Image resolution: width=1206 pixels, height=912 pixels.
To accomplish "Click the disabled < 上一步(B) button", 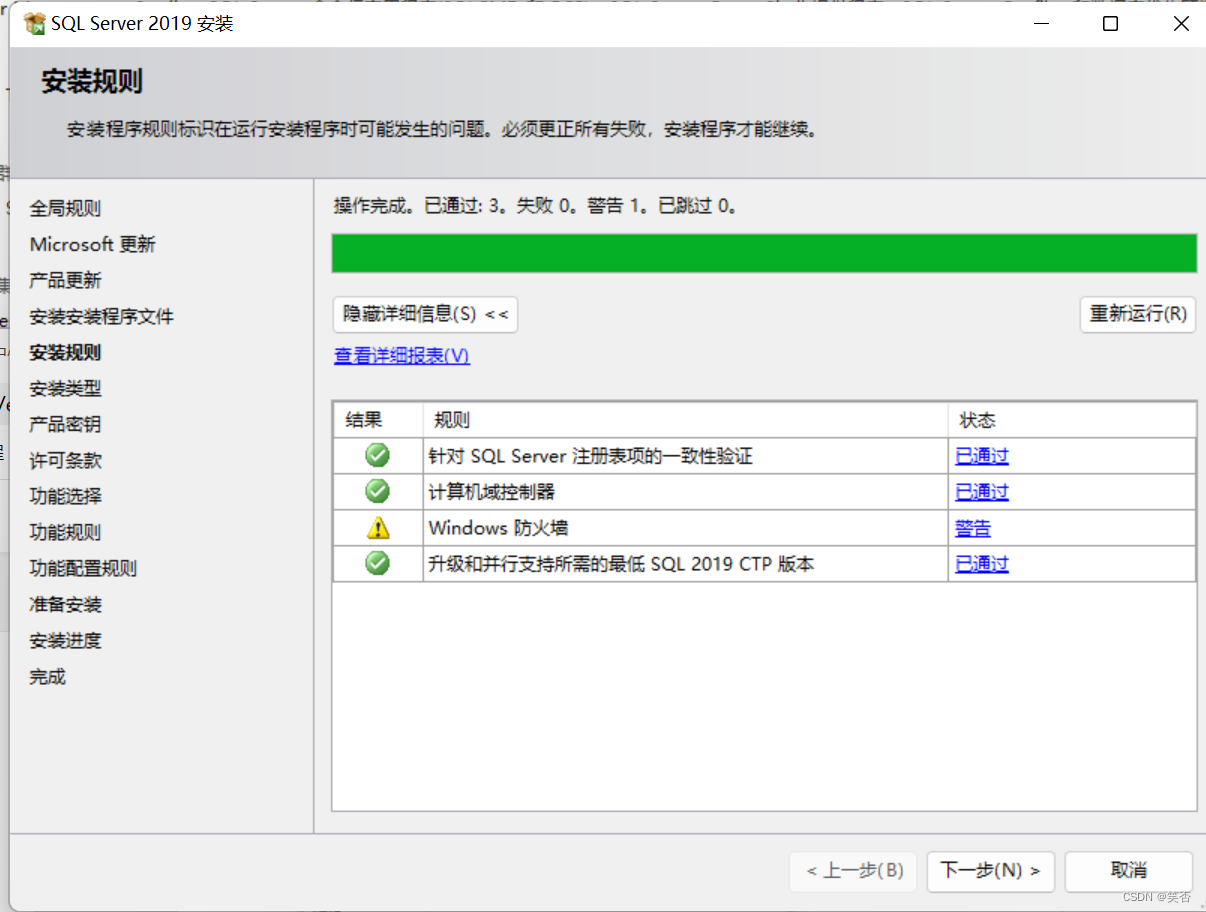I will 853,871.
